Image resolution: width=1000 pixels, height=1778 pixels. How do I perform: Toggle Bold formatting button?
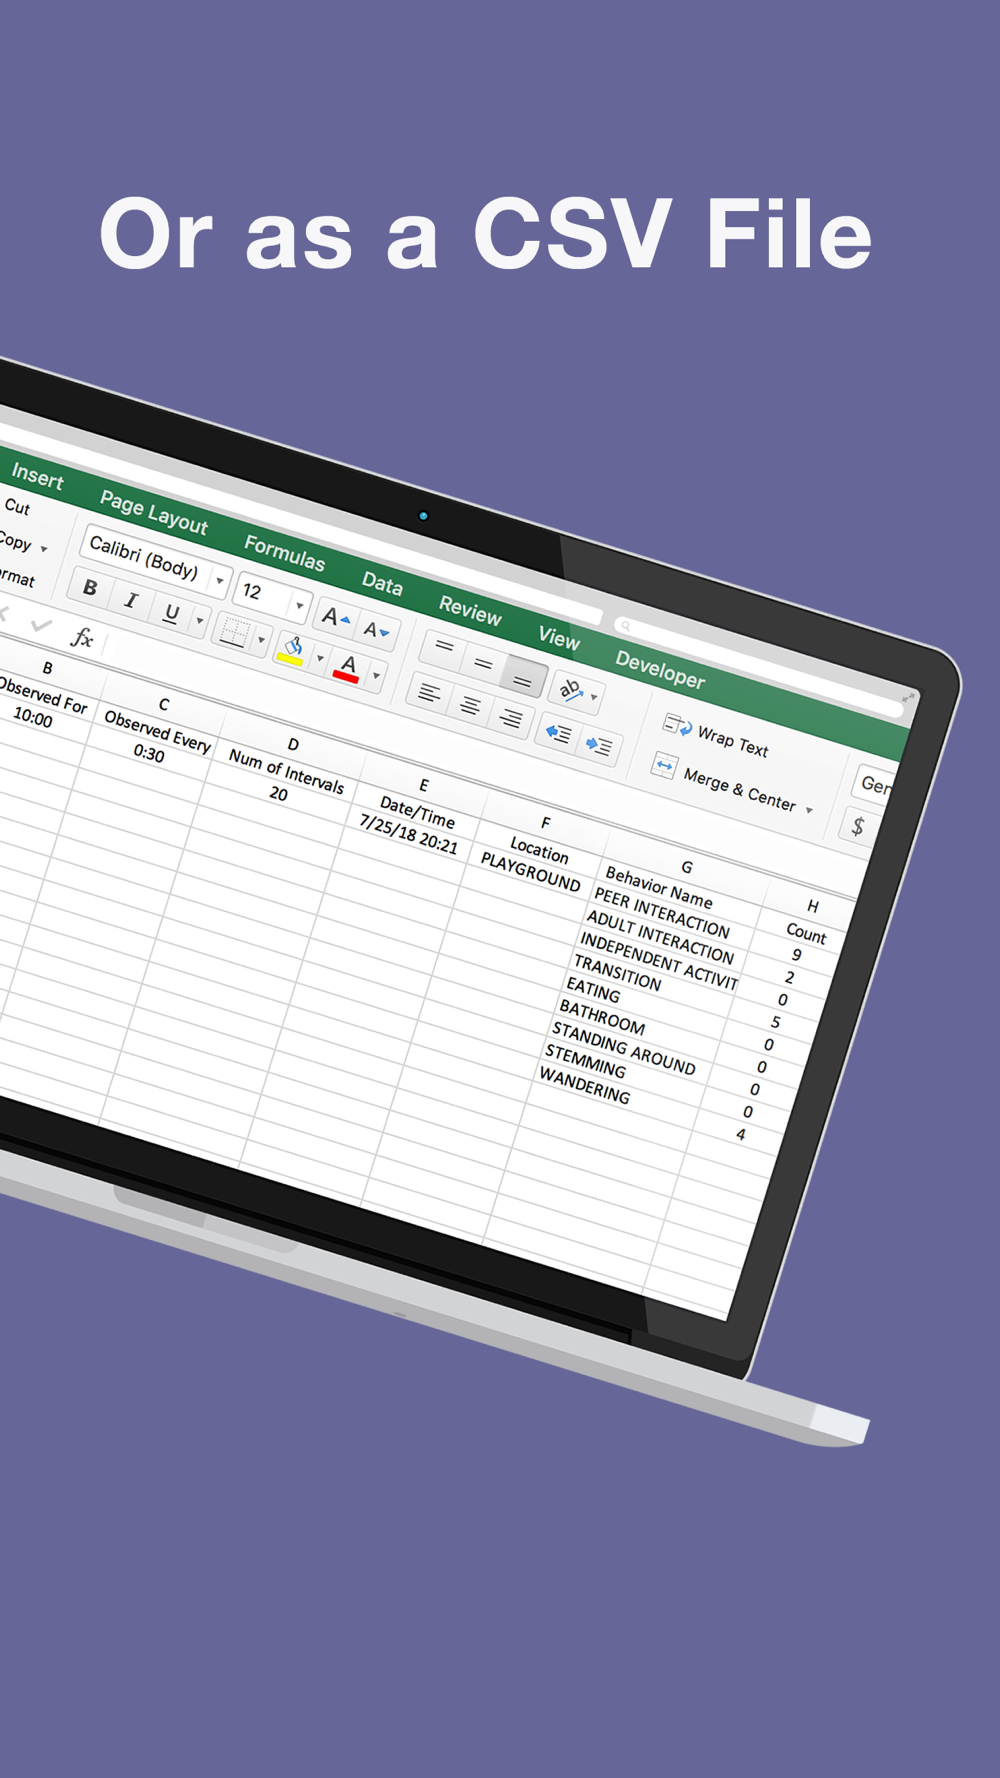(90, 587)
